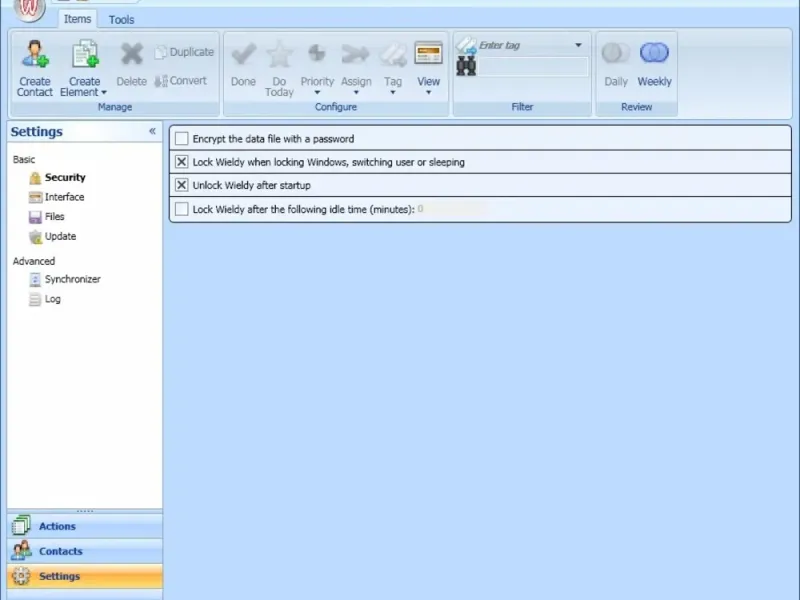Switch to Contacts navigation pane
The image size is (800, 600).
click(85, 551)
